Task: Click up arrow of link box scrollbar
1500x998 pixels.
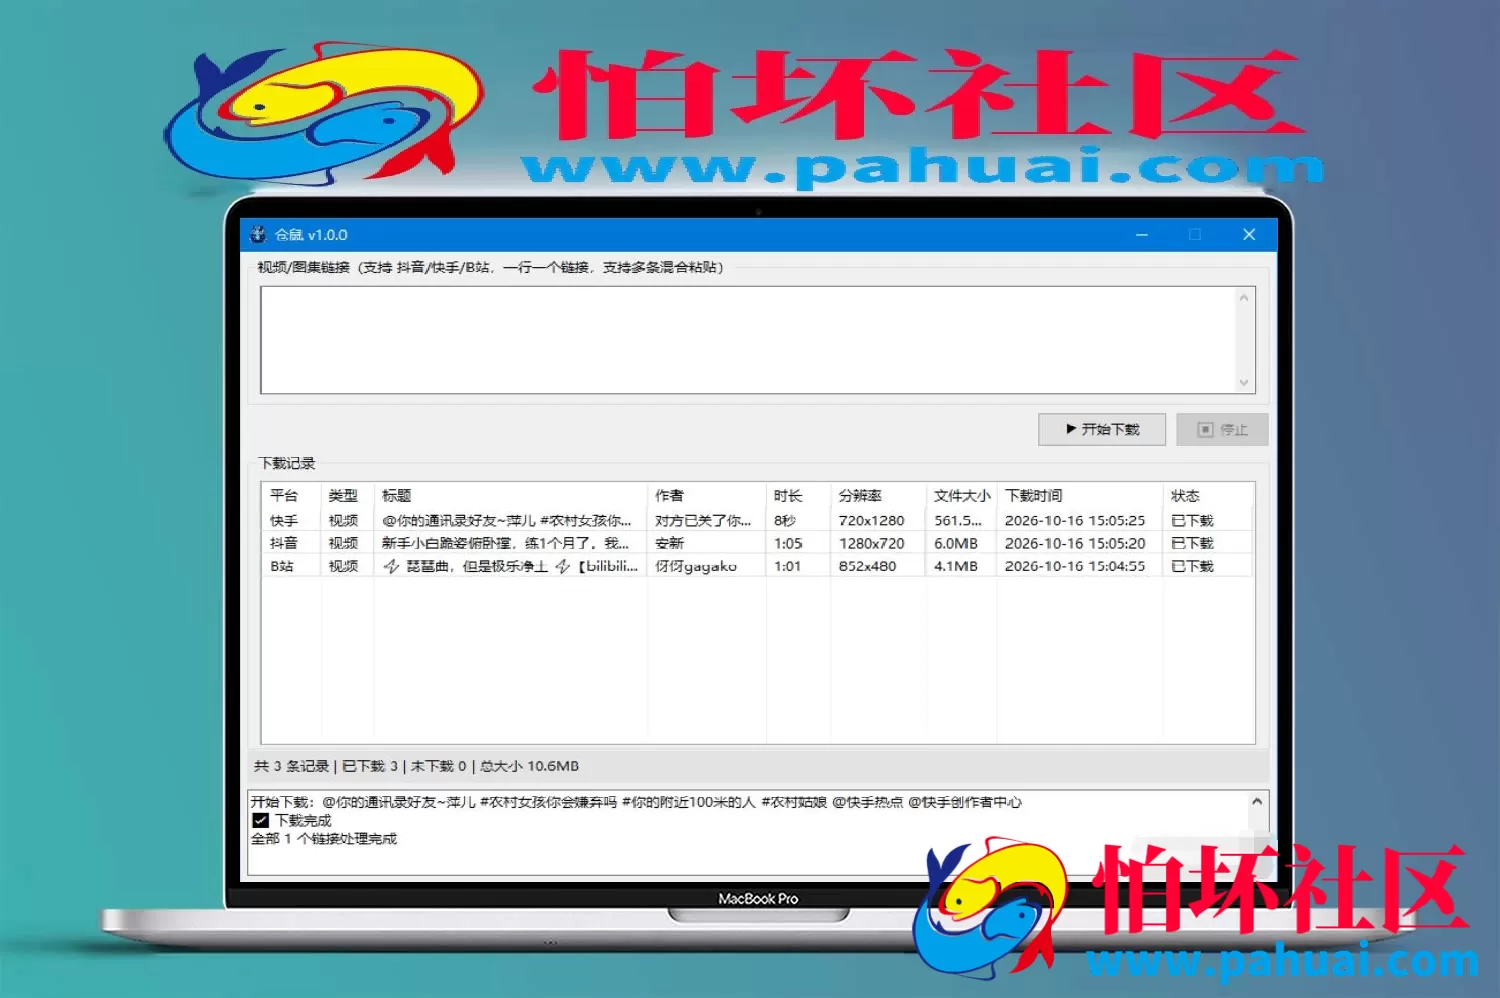Action: click(1244, 298)
